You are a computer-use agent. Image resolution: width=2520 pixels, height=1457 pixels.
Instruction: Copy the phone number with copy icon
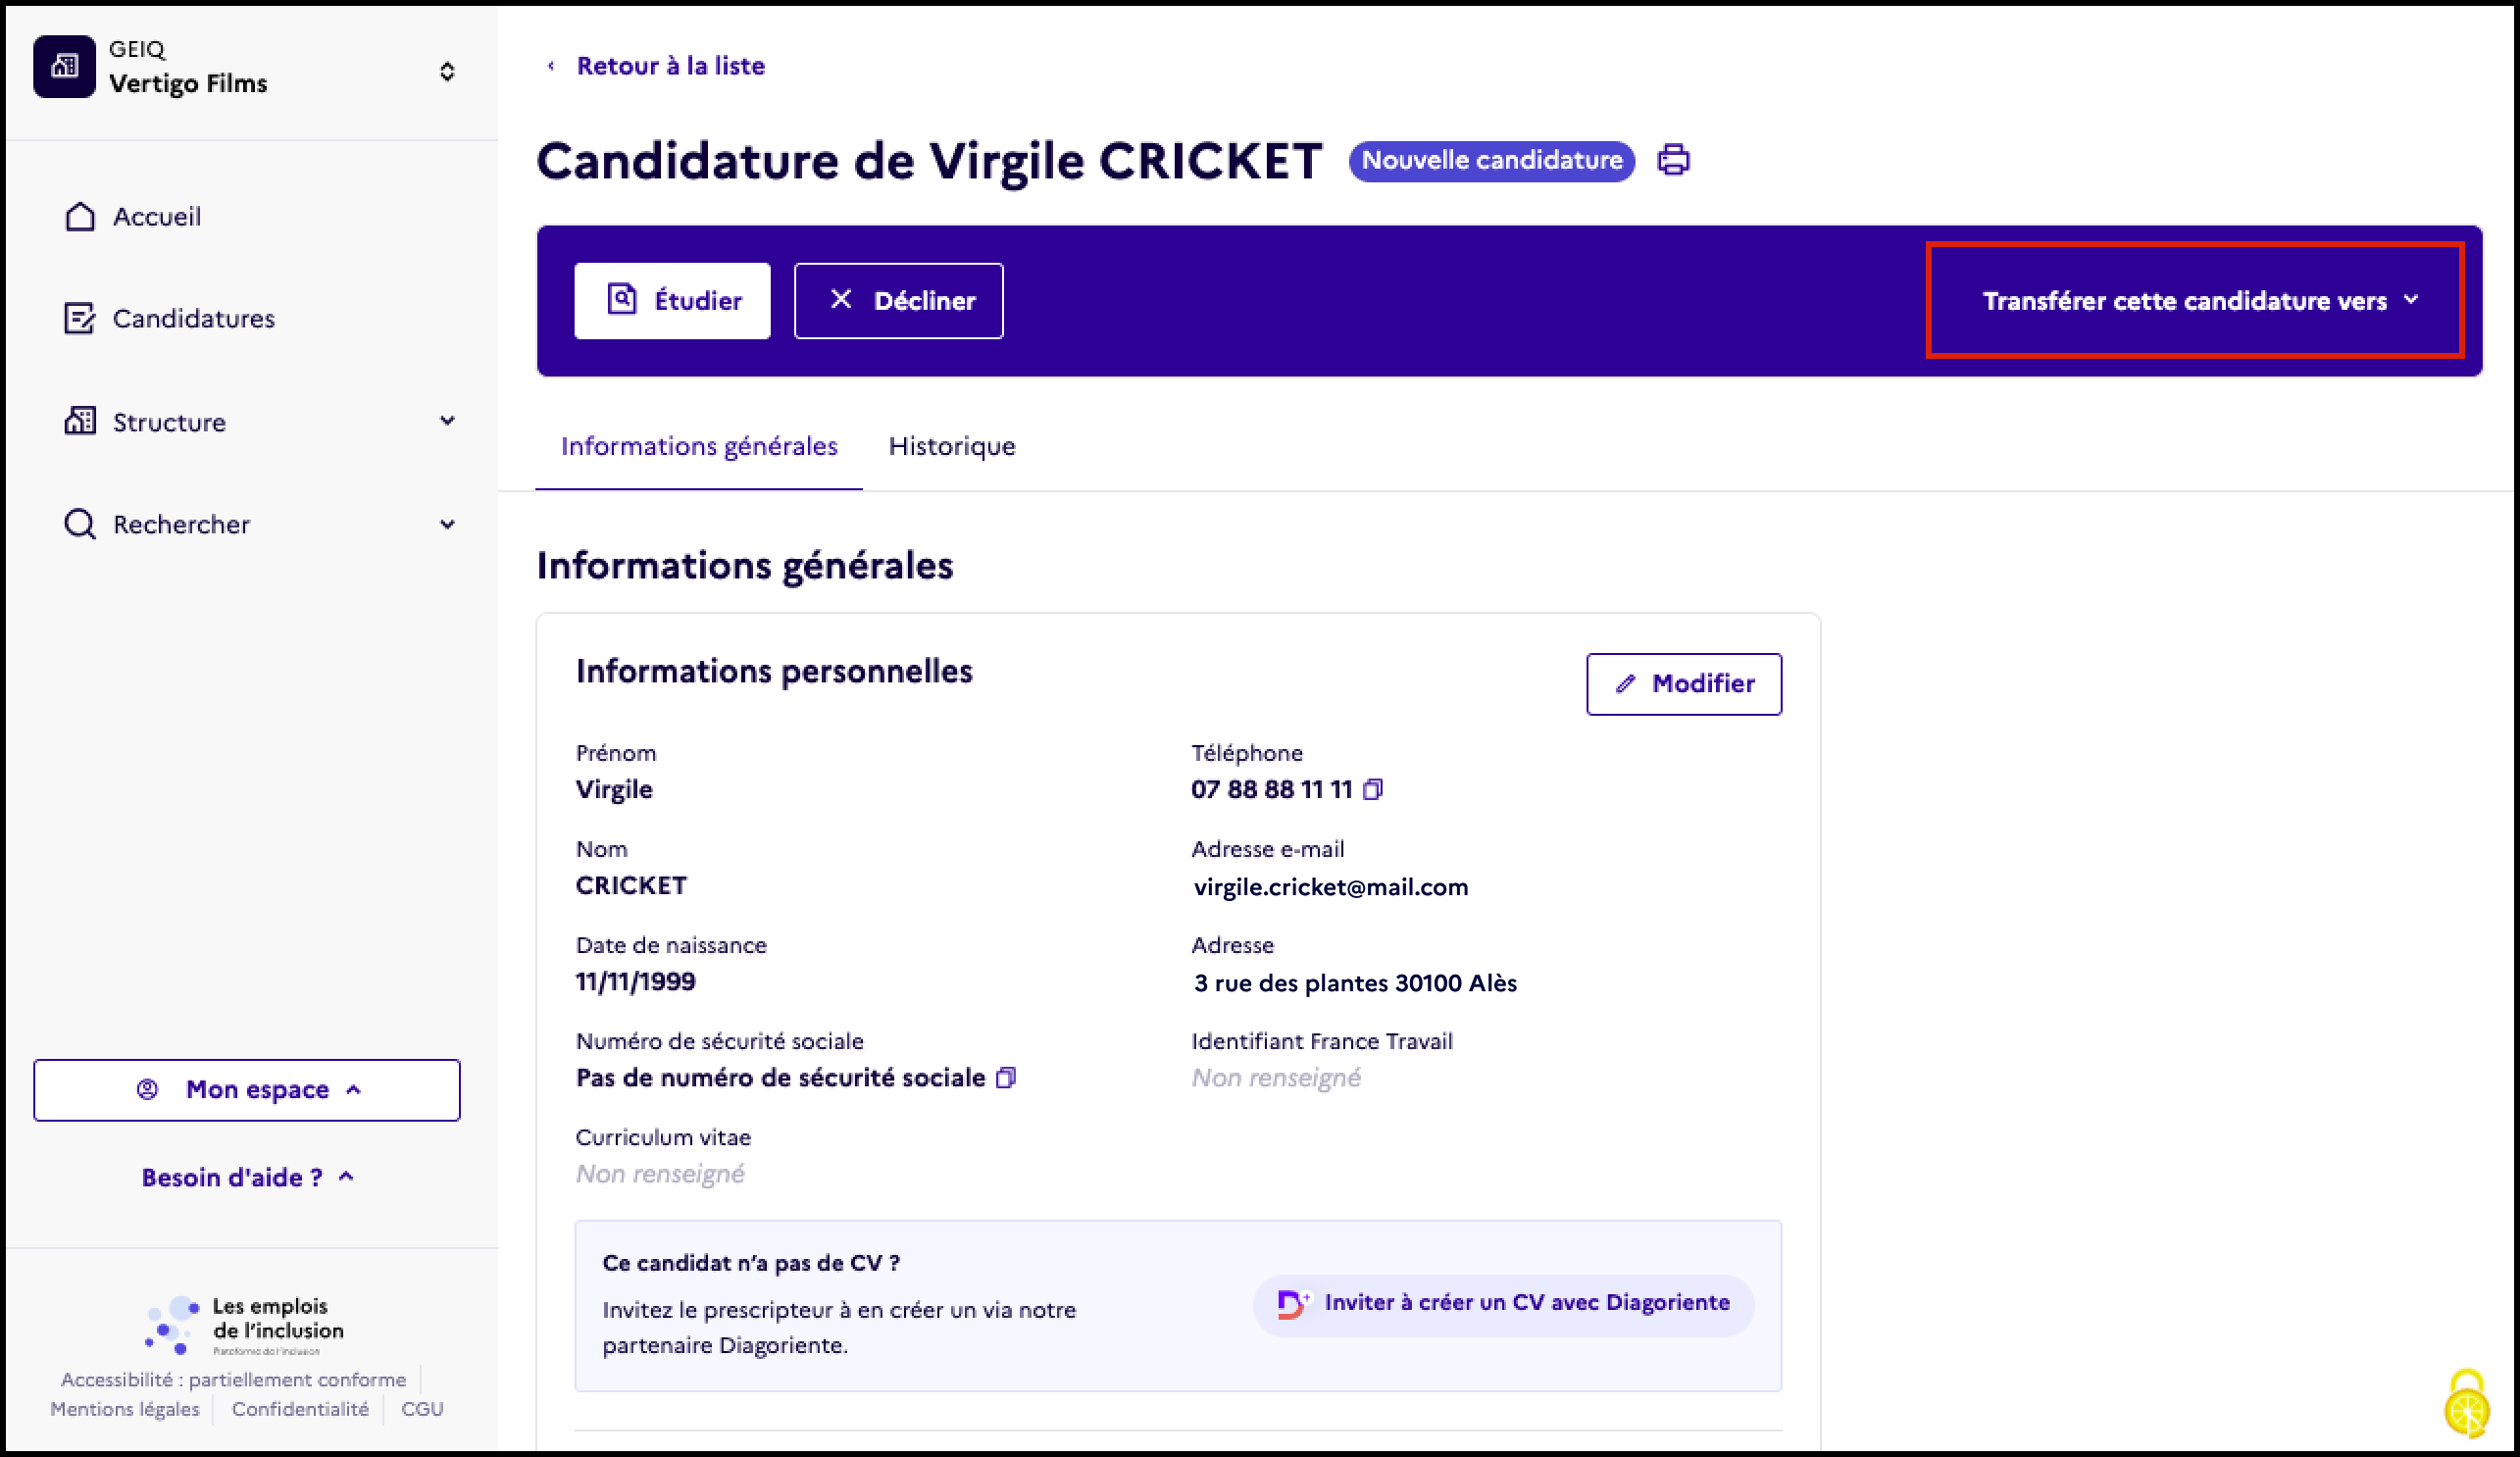coord(1373,789)
